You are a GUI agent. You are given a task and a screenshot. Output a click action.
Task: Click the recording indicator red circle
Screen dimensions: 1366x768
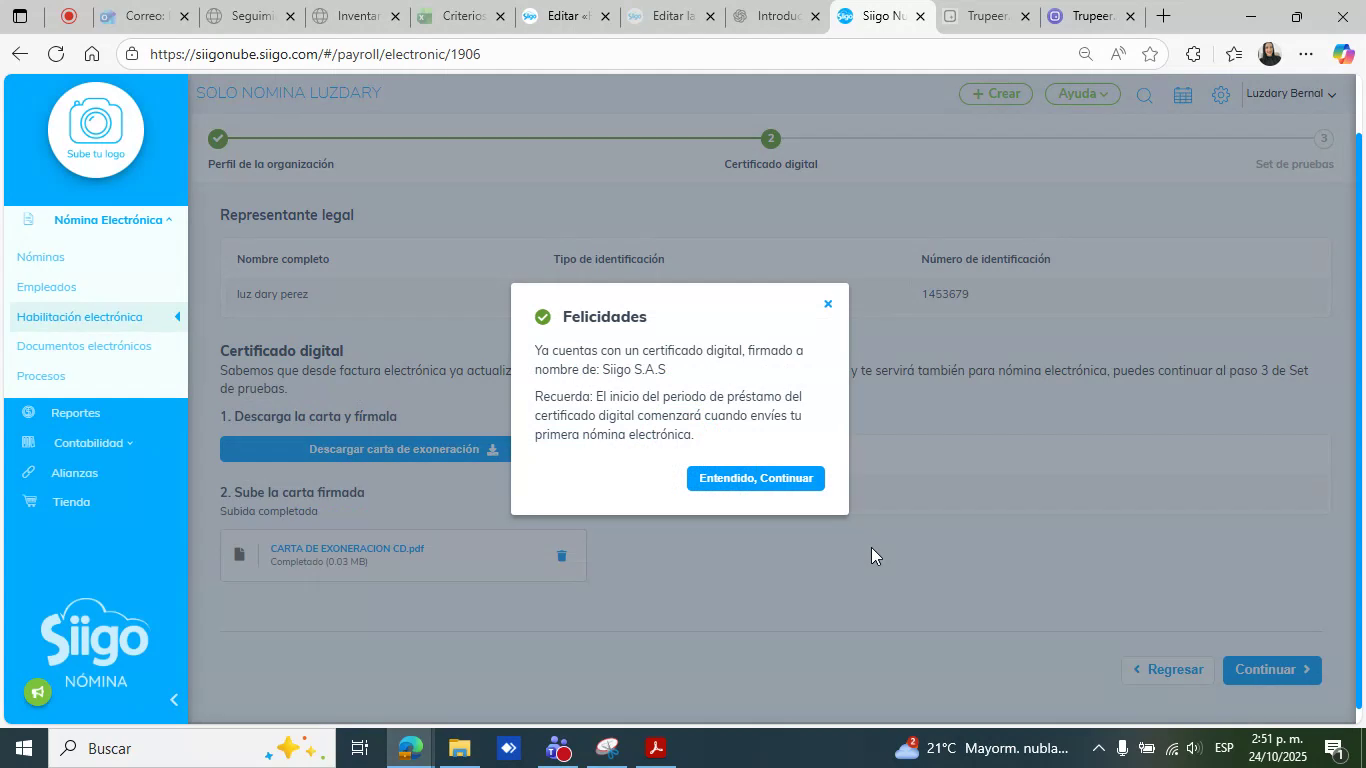click(x=68, y=16)
